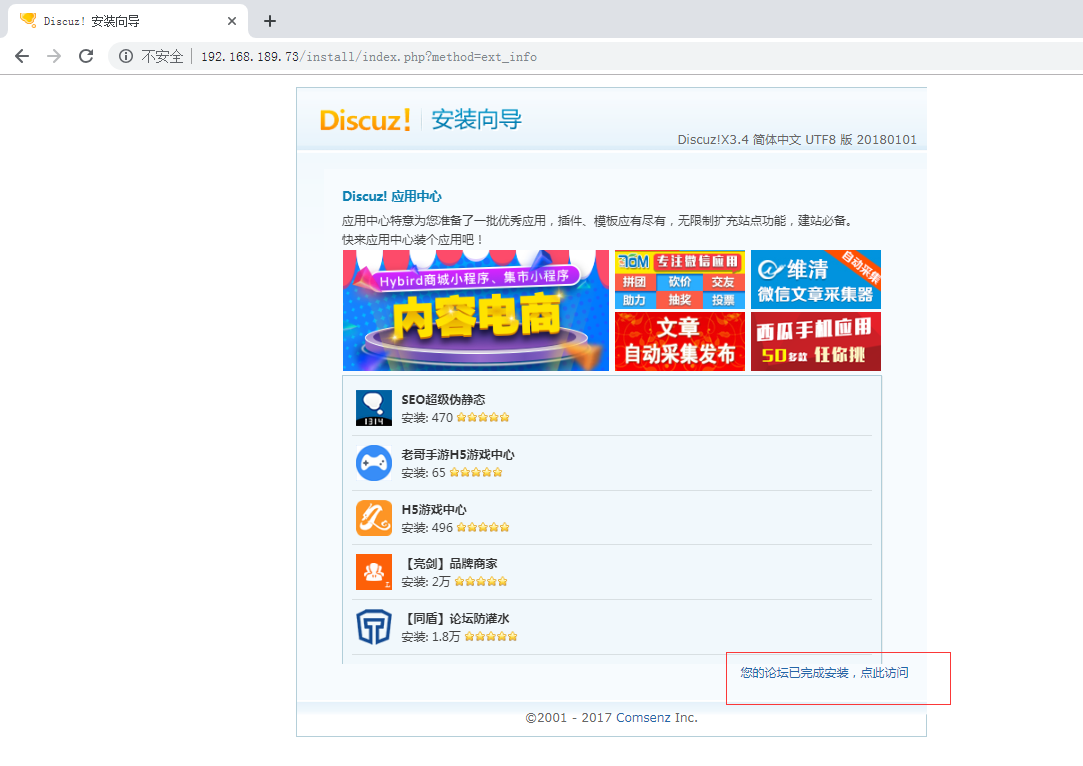Image resolution: width=1083 pixels, height=766 pixels.
Task: Click the SEO超级伪静态 star rating
Action: pyautogui.click(x=483, y=417)
